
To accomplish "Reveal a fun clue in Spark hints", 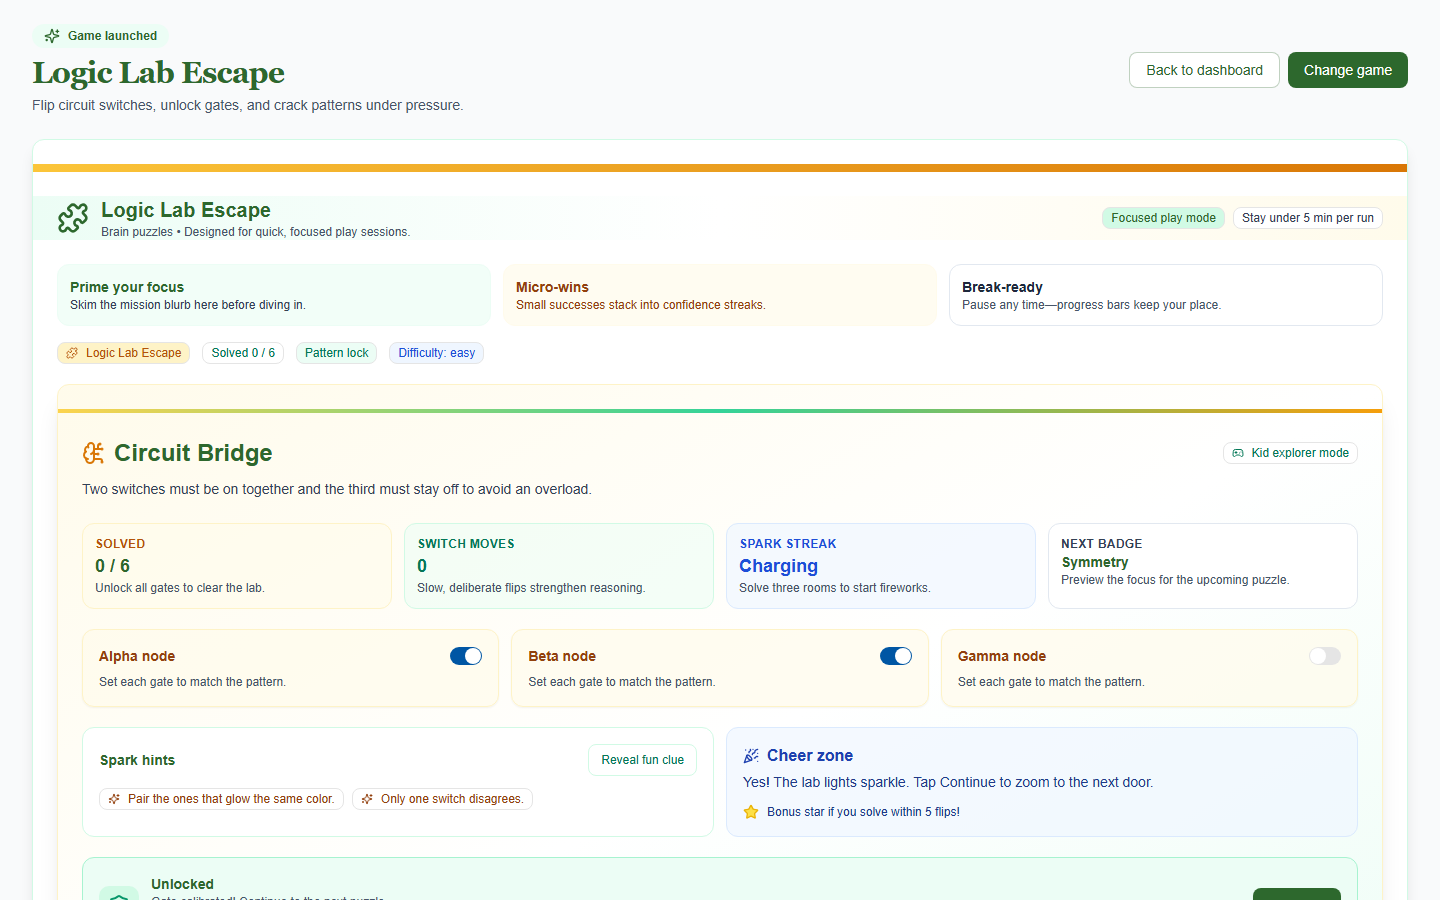I will 642,760.
